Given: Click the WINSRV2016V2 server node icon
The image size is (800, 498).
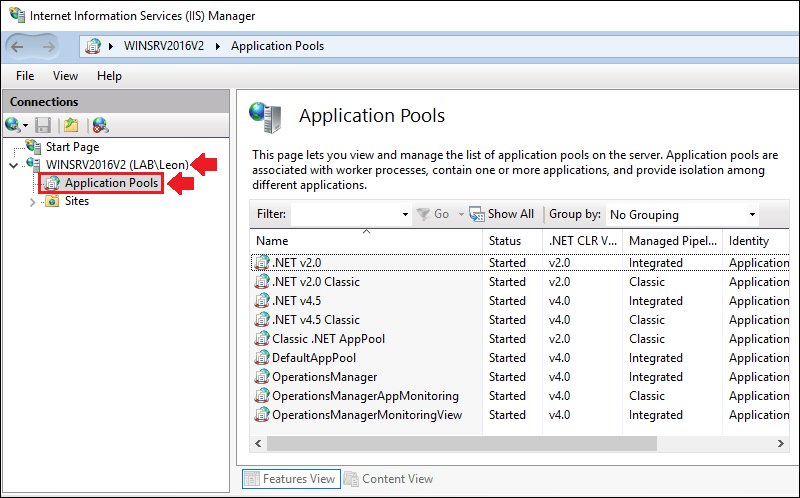Looking at the screenshot, I should [34, 164].
